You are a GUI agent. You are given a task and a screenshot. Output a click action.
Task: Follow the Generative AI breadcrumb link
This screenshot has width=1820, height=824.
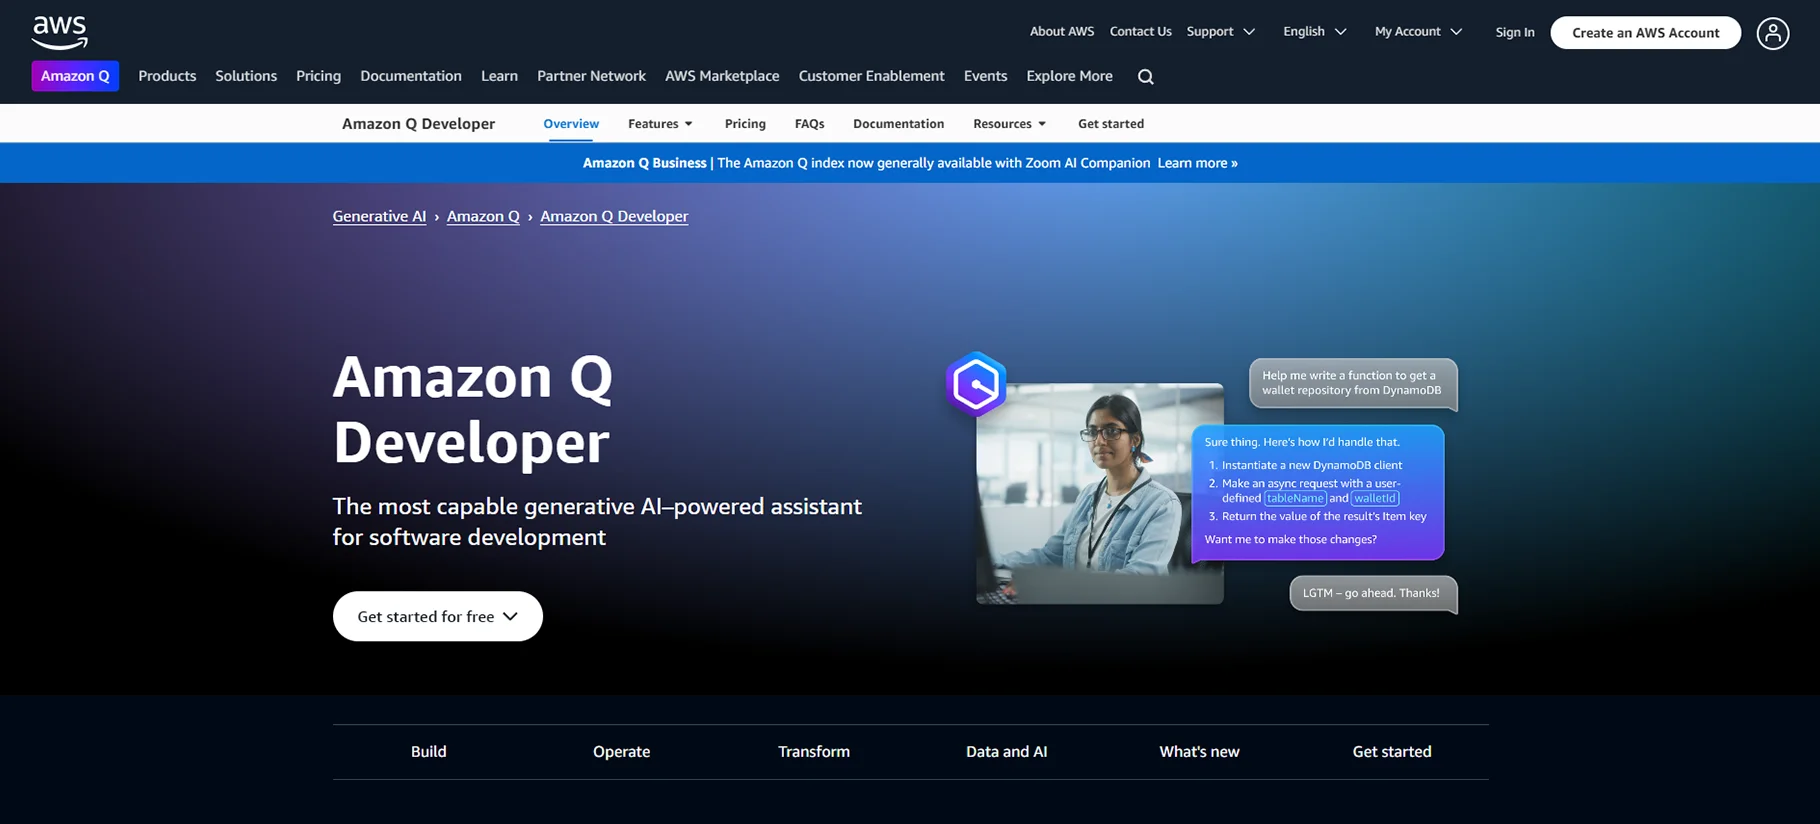tap(379, 216)
